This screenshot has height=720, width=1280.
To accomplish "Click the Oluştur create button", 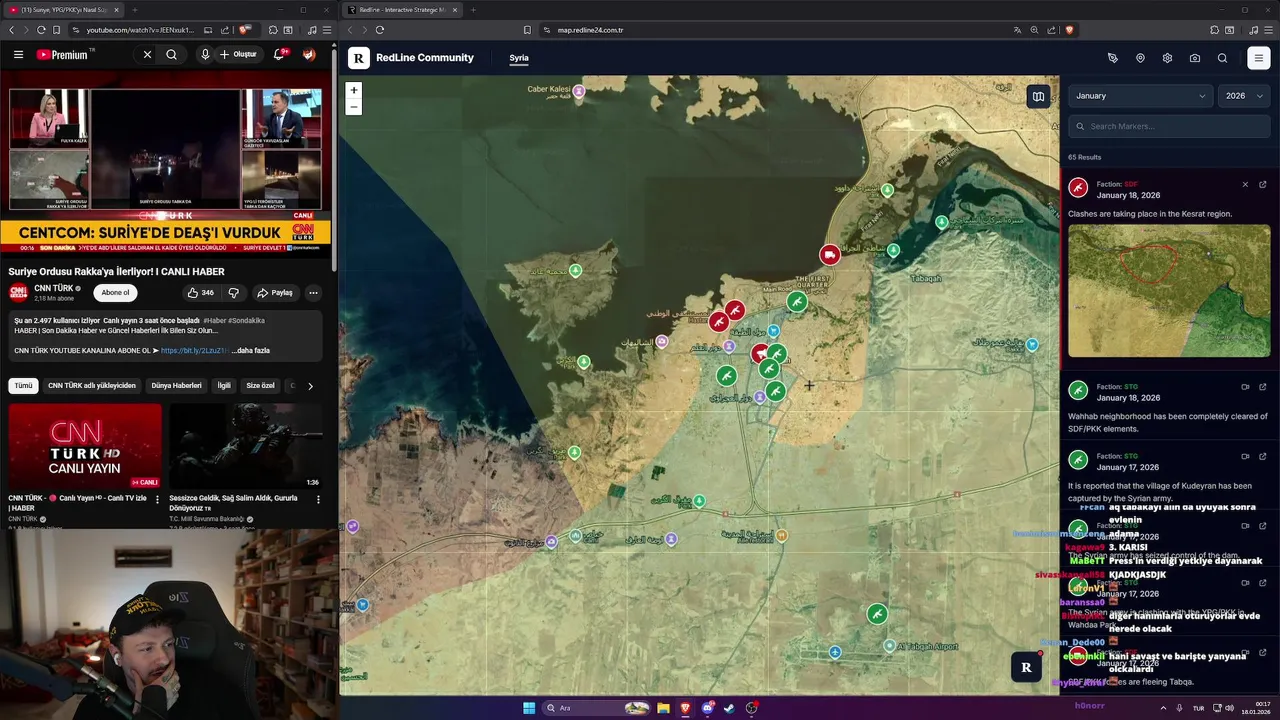I will pos(239,54).
